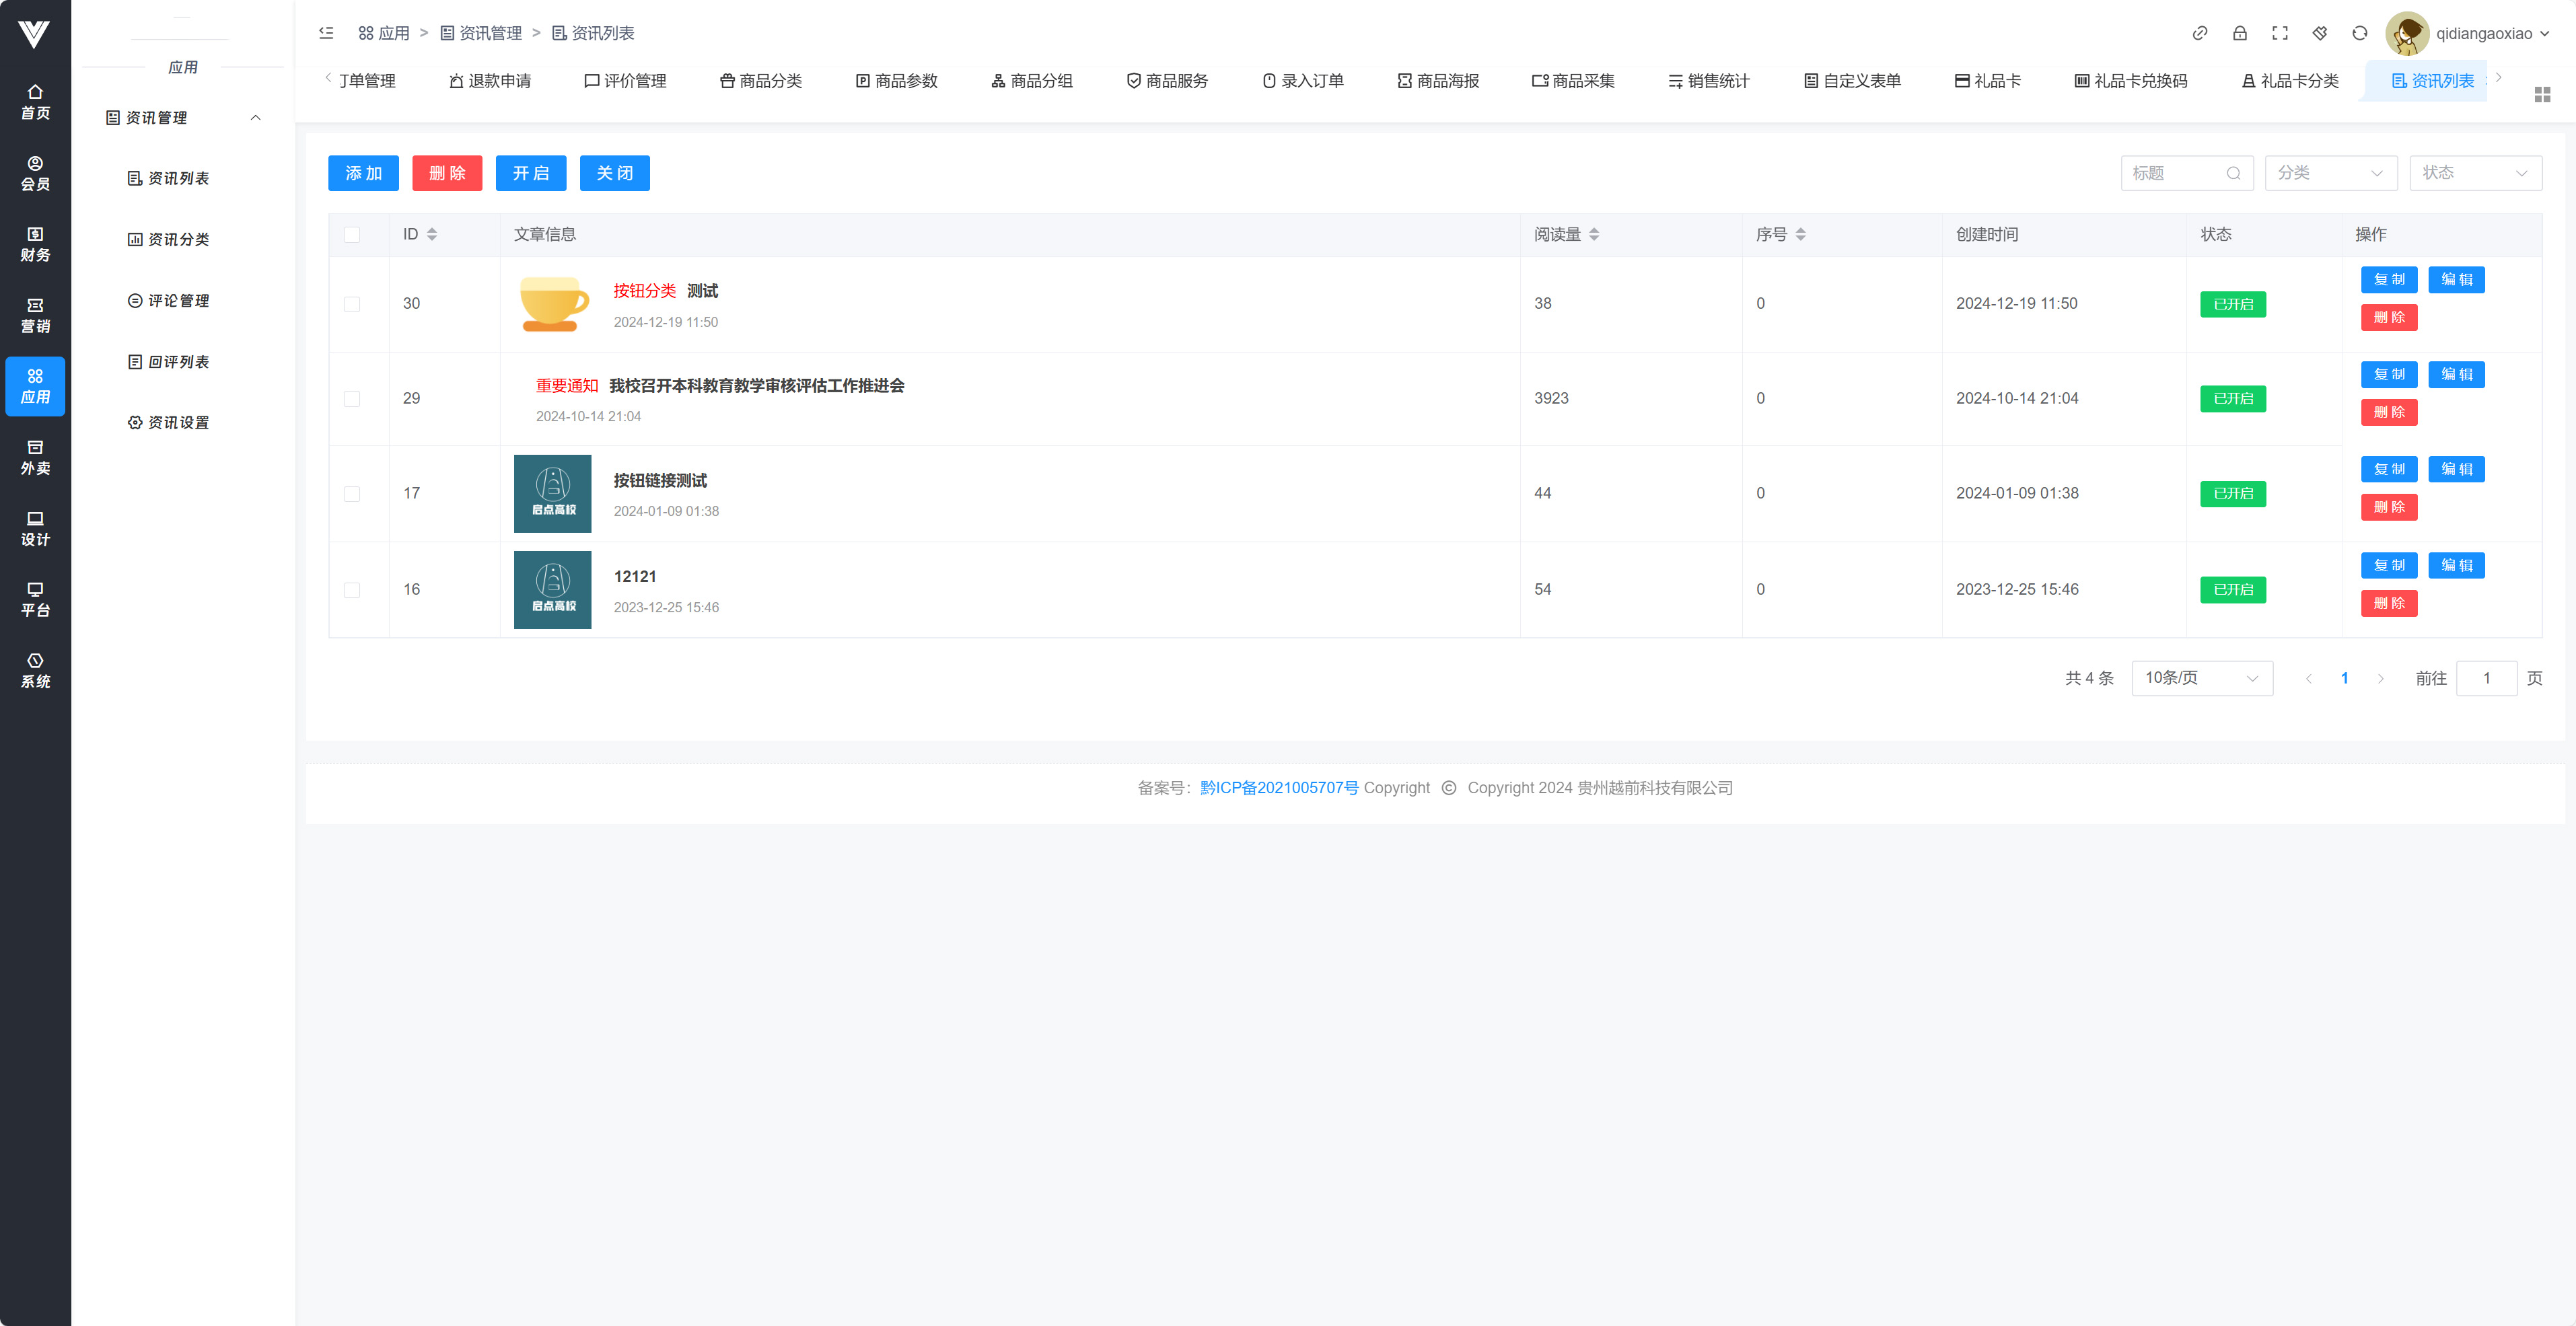Open the 分类 filter dropdown
Viewport: 2576px width, 1326px height.
click(x=2330, y=173)
